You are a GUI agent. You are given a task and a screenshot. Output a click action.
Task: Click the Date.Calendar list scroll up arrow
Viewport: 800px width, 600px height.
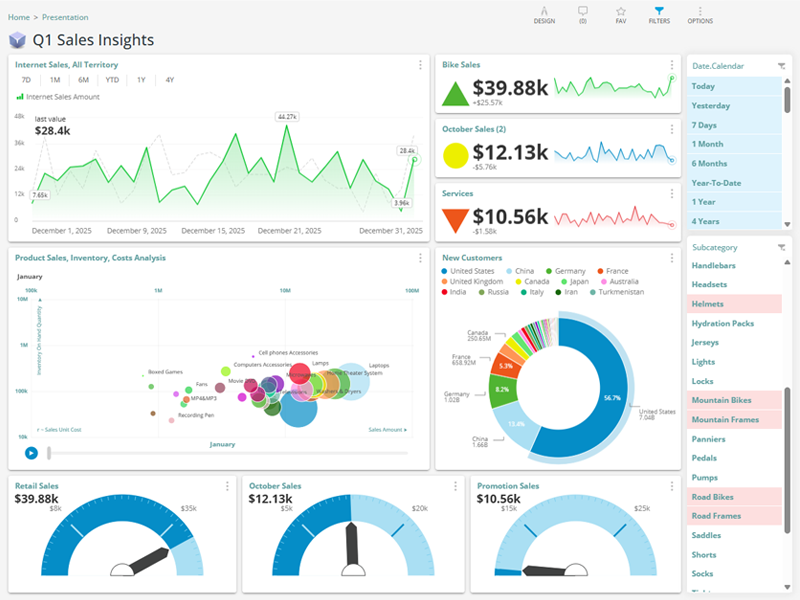click(x=787, y=81)
